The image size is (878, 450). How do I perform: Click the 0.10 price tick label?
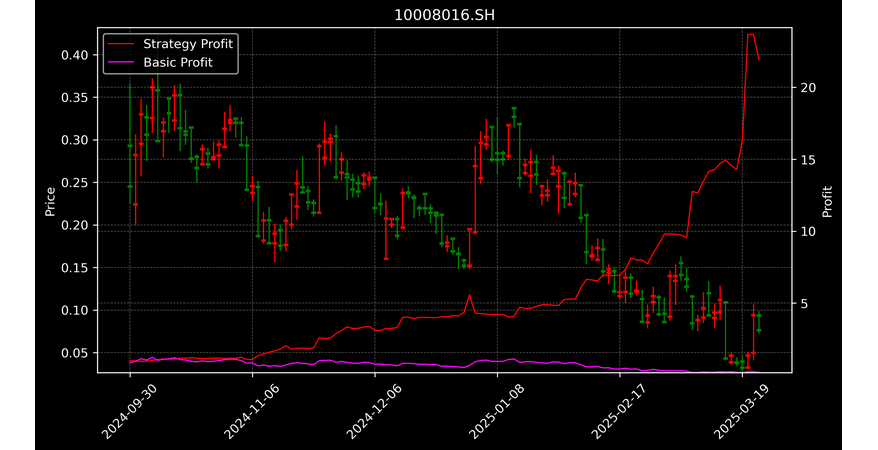click(x=75, y=310)
